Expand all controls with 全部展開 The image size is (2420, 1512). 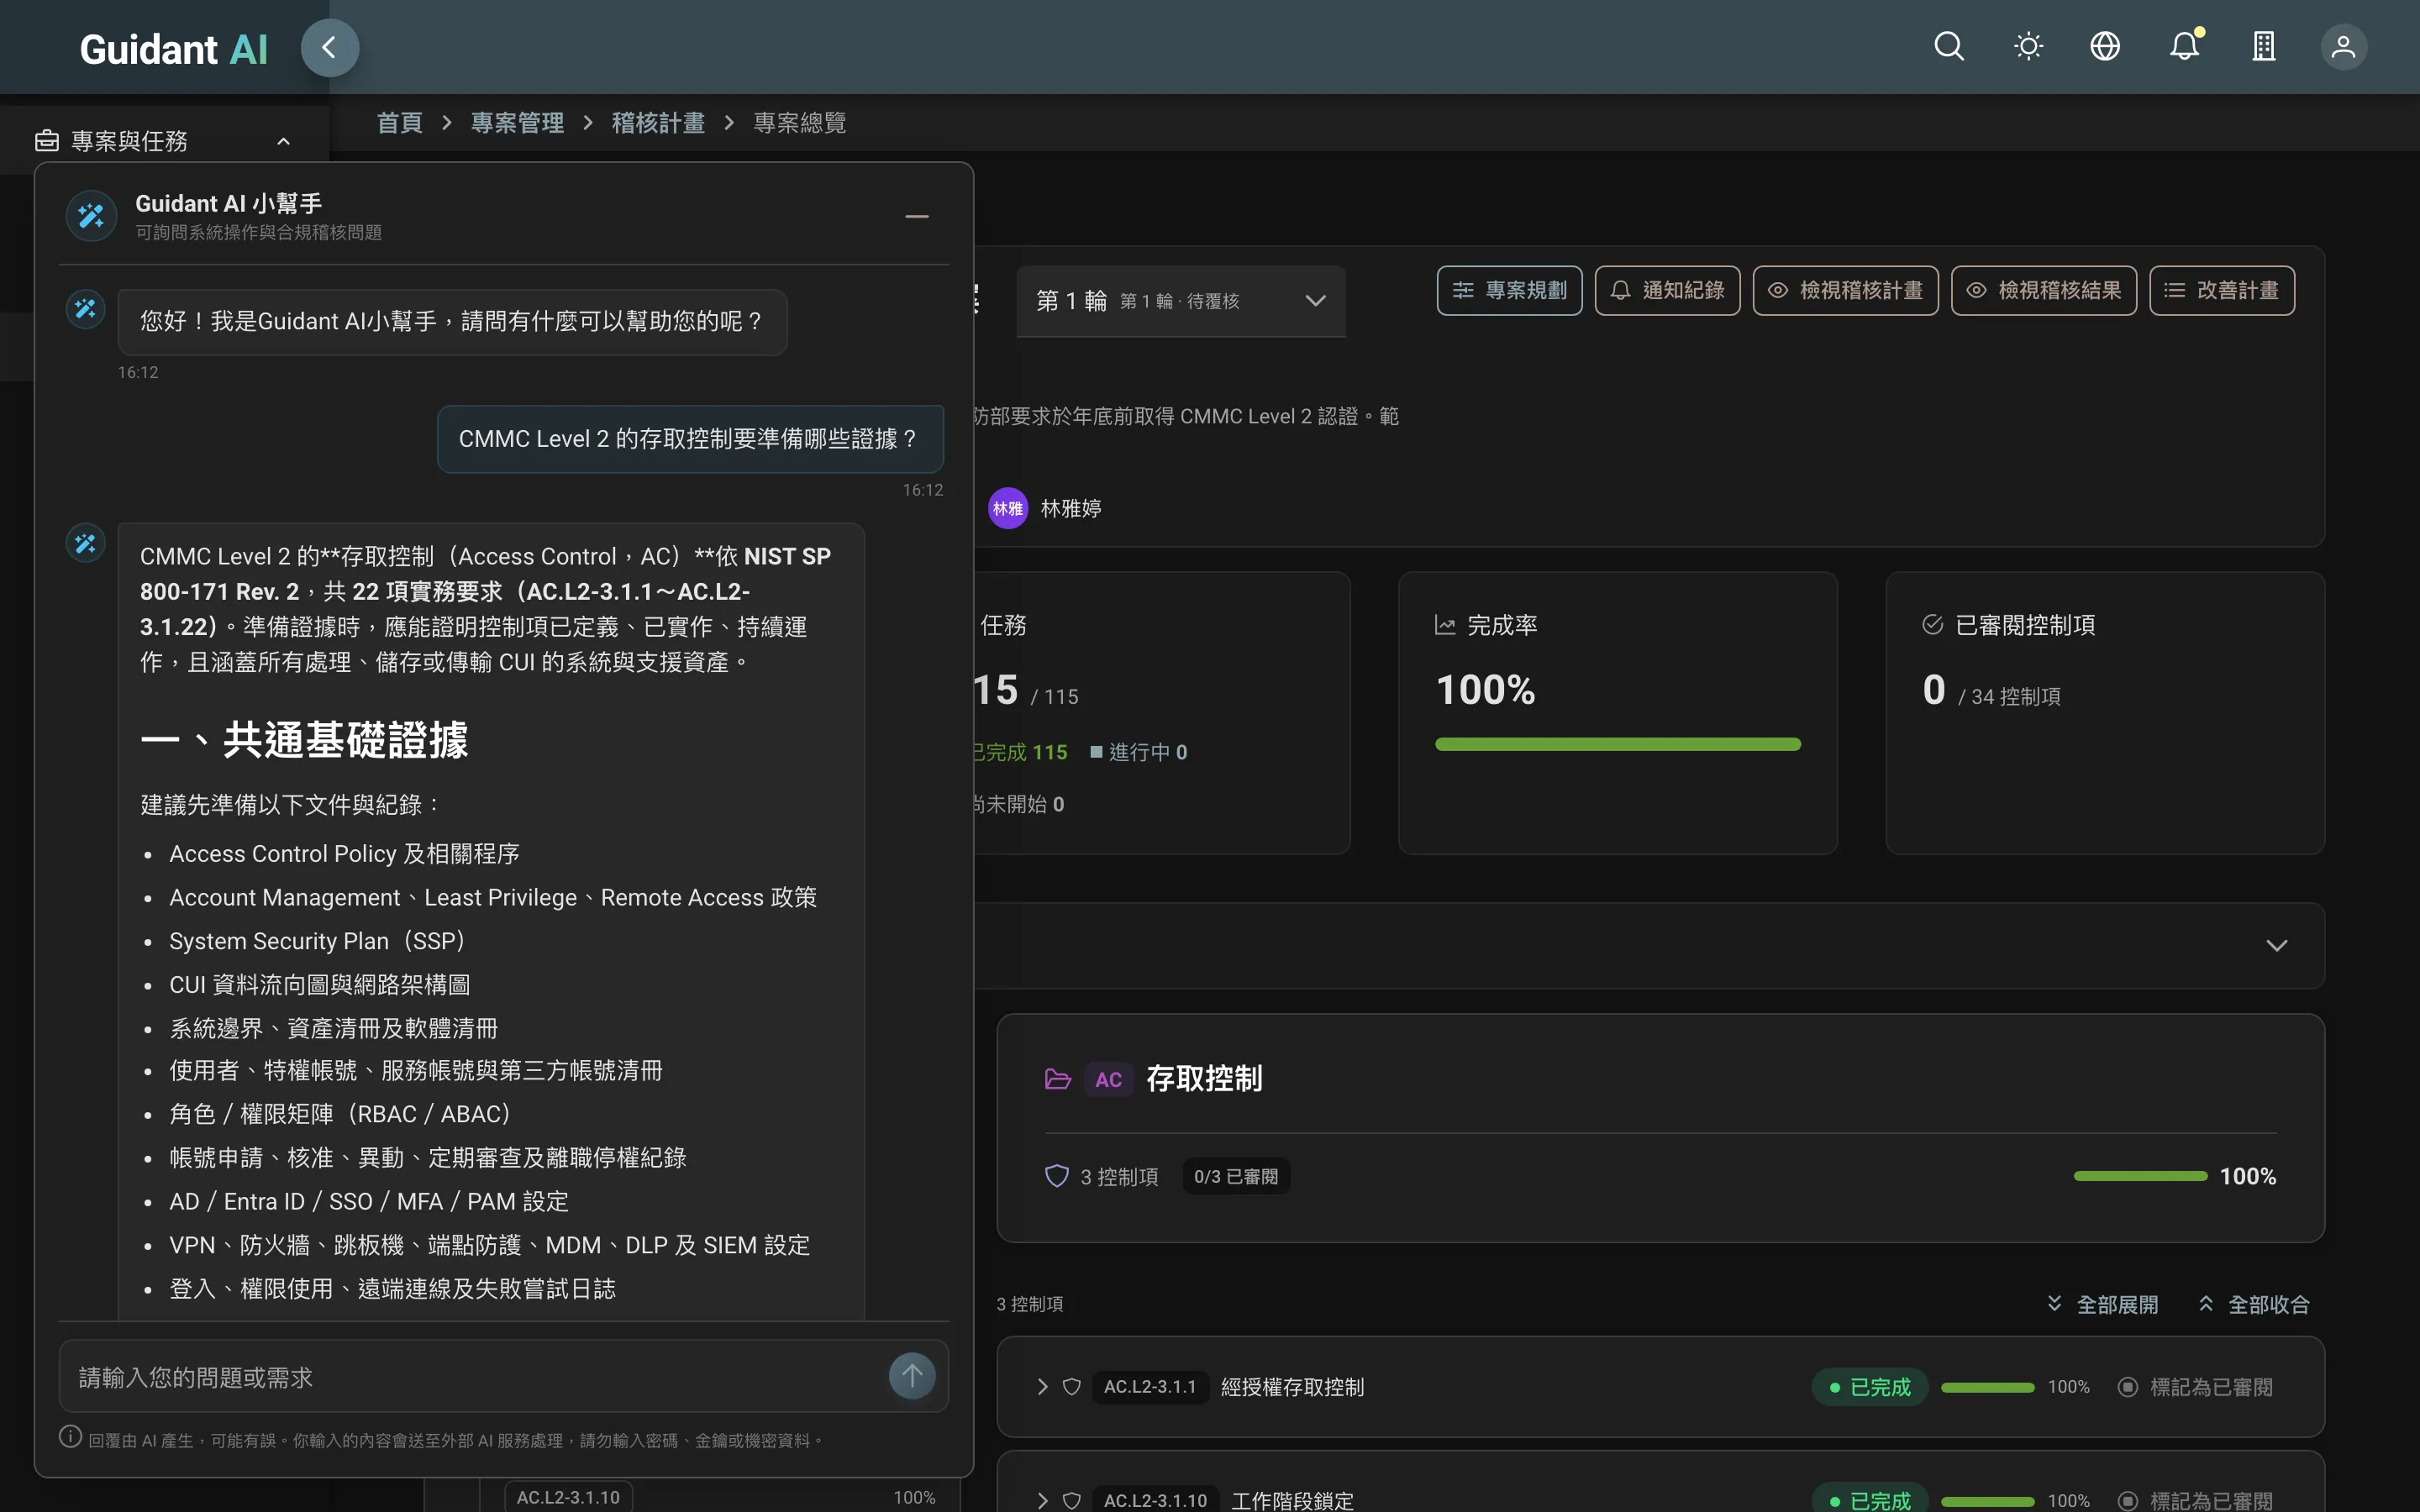click(2102, 1304)
